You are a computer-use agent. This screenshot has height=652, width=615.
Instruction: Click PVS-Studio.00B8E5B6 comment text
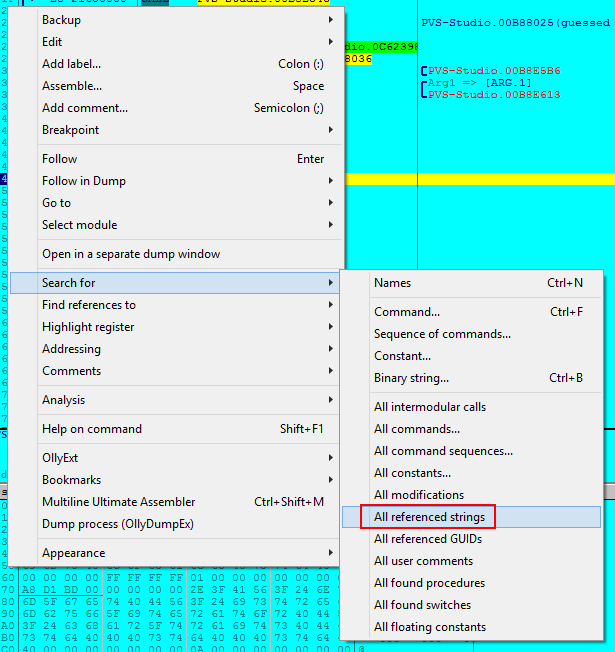[x=494, y=71]
